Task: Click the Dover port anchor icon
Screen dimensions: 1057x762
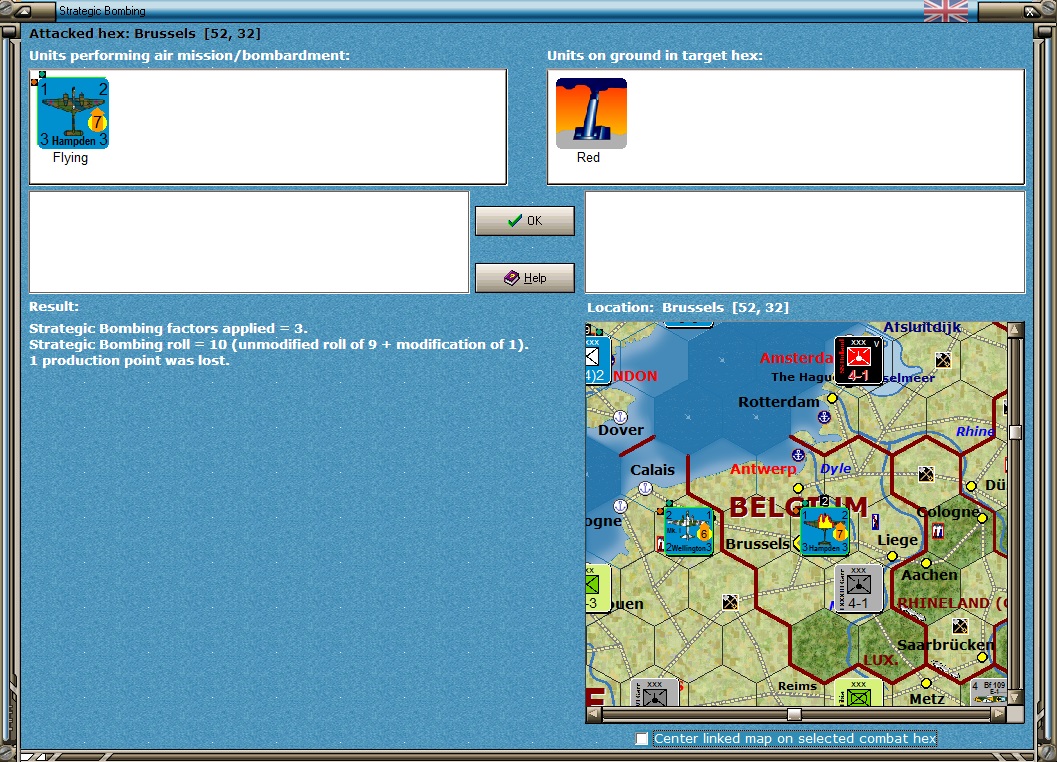Action: (x=620, y=417)
